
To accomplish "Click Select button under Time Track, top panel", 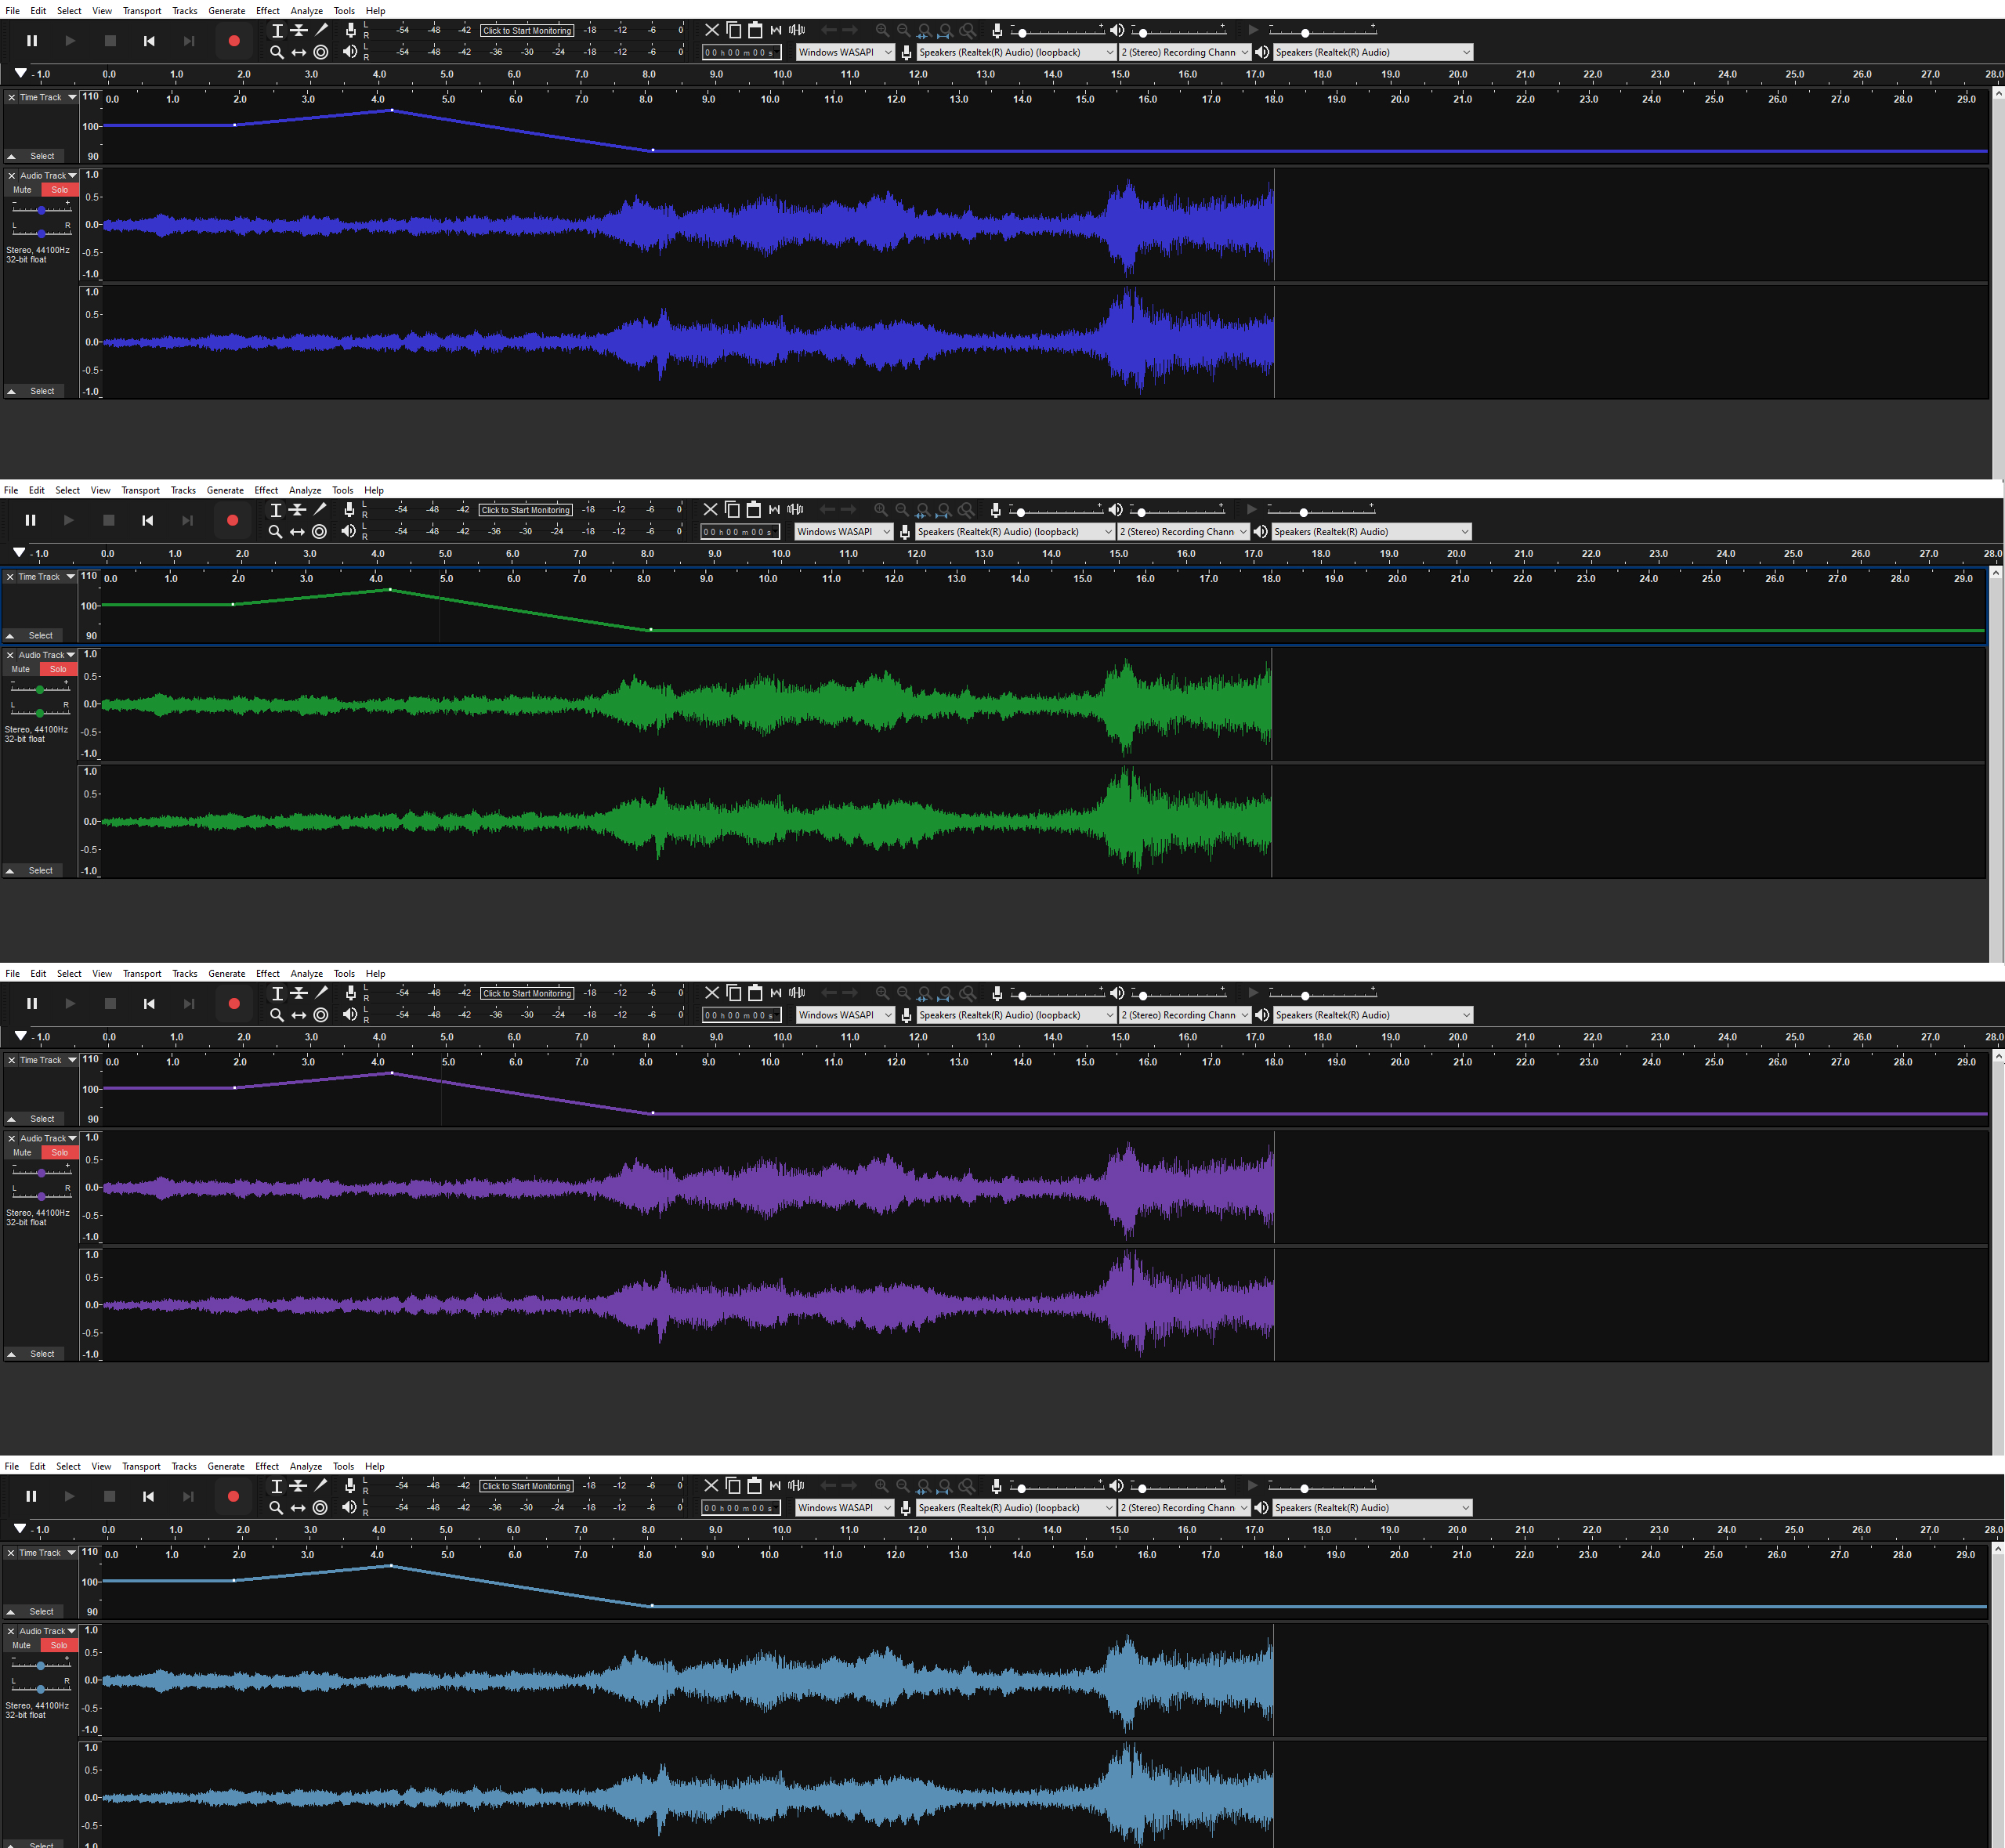I will pyautogui.click(x=42, y=156).
